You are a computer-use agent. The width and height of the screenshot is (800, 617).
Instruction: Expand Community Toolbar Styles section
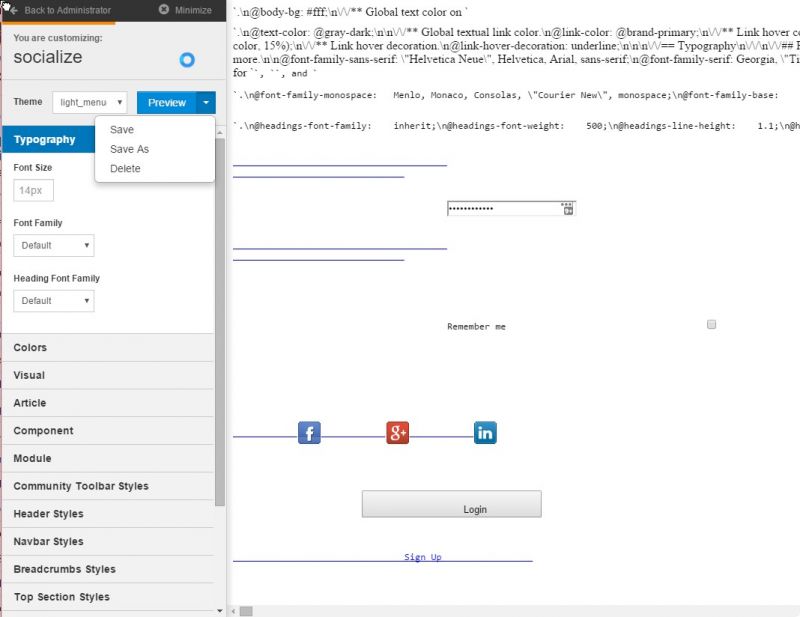pyautogui.click(x=108, y=486)
